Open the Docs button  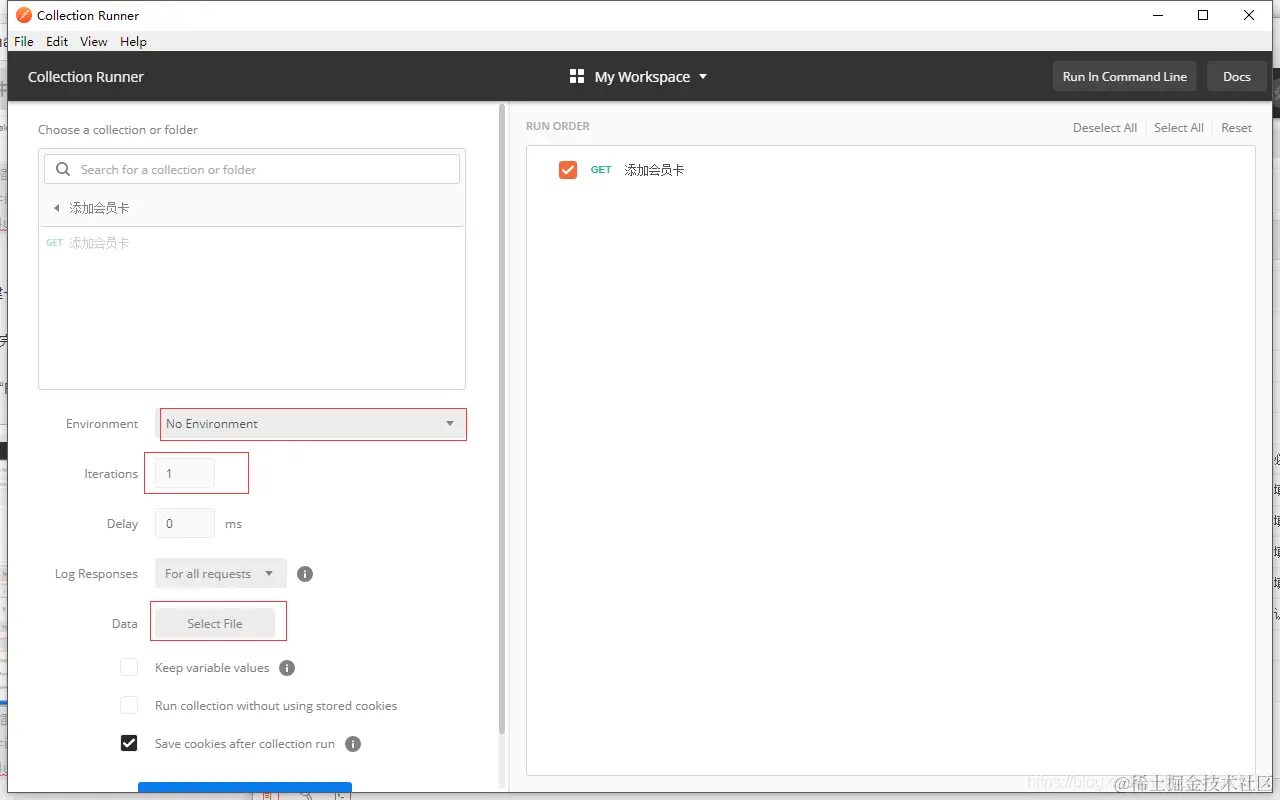pyautogui.click(x=1237, y=76)
